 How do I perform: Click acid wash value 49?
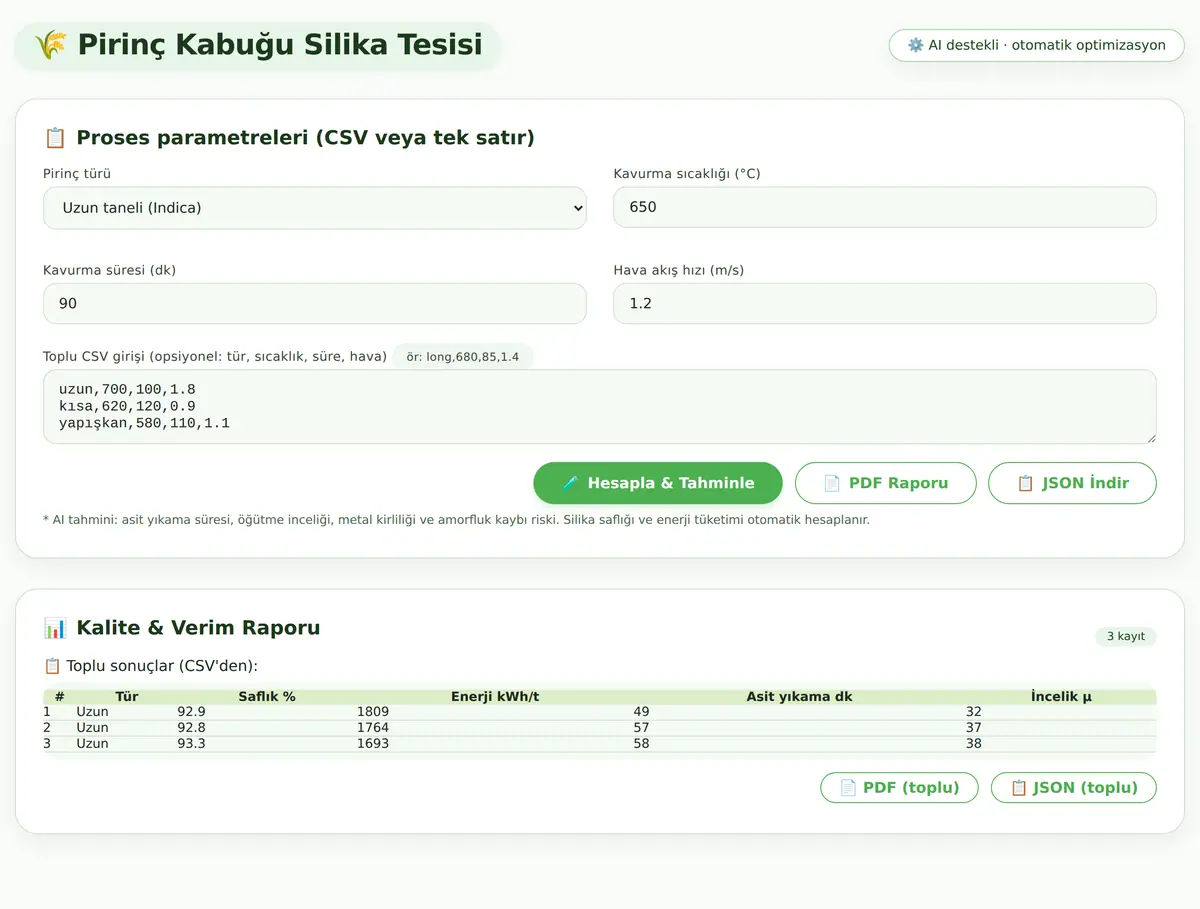[641, 712]
